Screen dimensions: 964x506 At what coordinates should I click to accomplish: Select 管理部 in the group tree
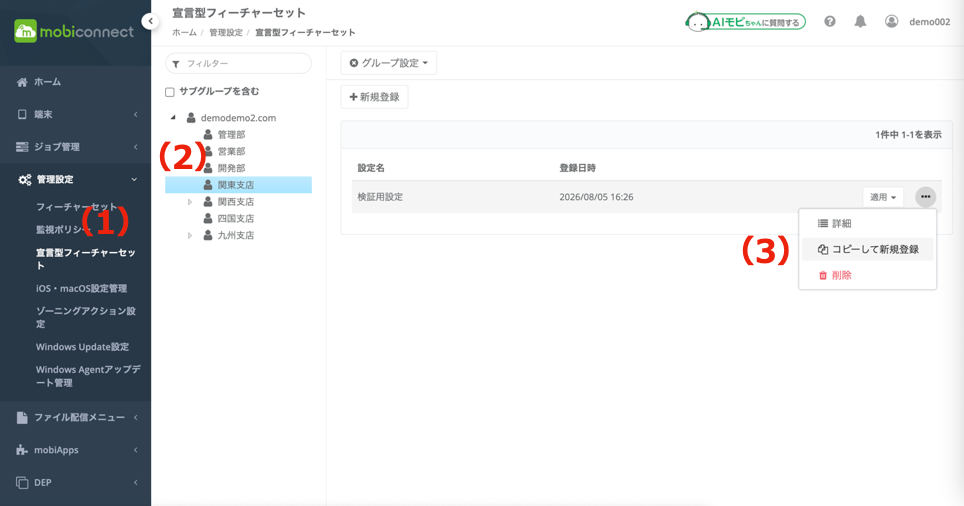click(x=231, y=135)
